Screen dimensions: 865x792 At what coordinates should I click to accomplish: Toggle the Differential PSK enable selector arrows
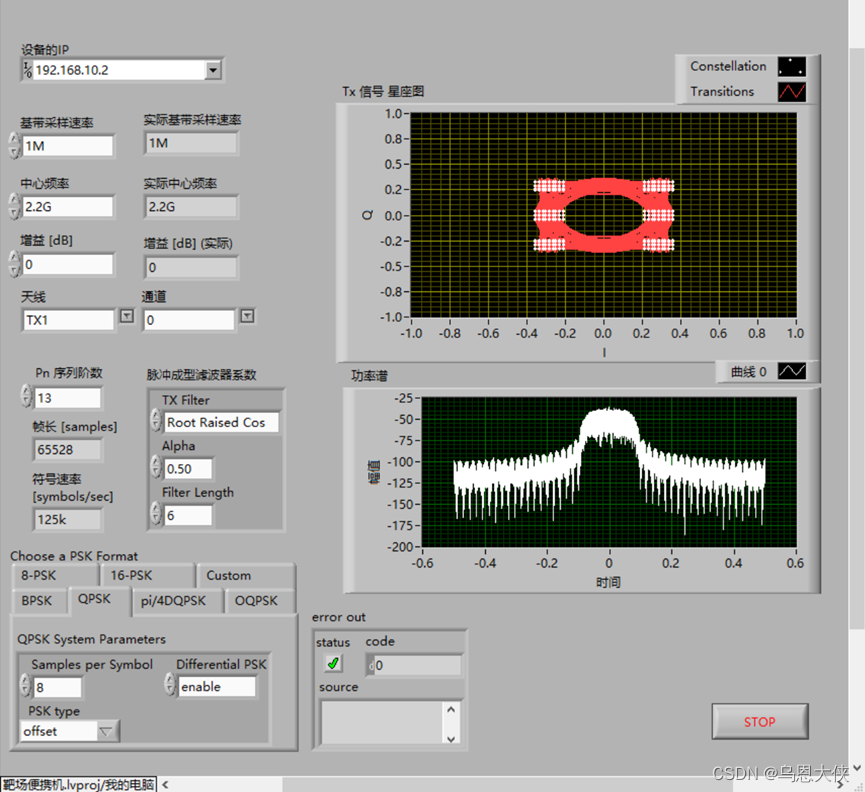(x=170, y=685)
